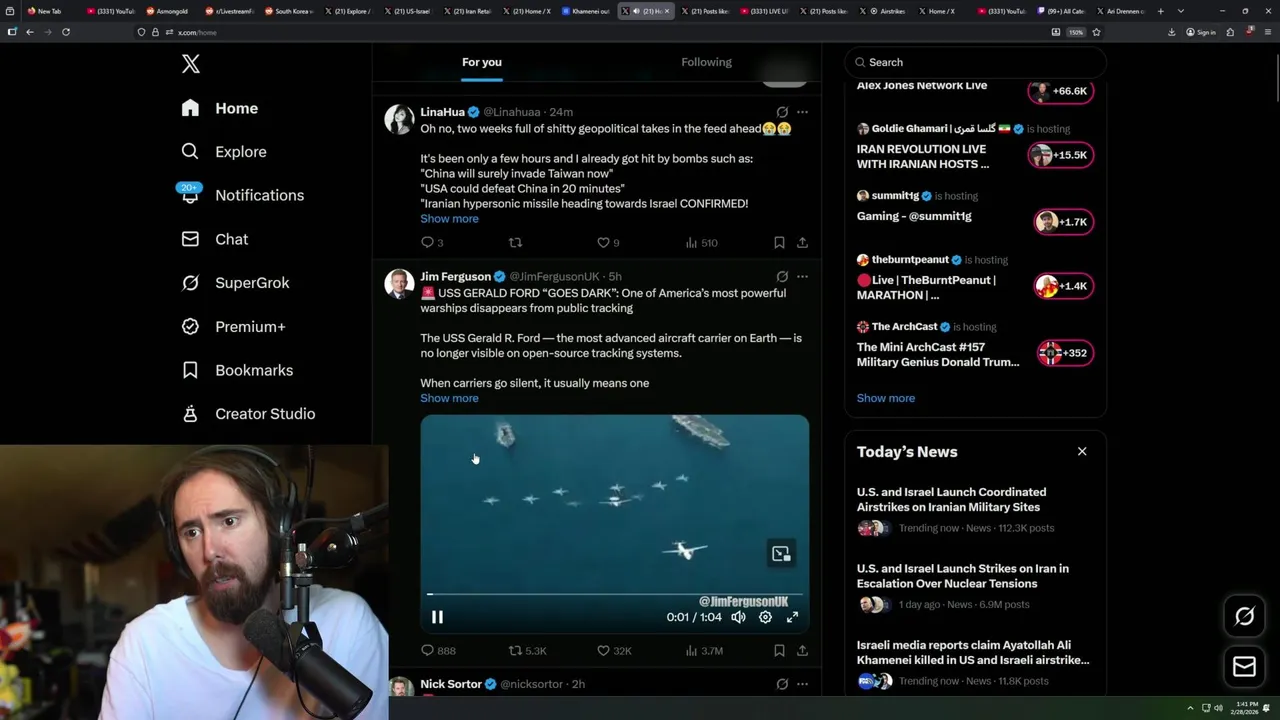Open the floating Messages button
The image size is (1280, 720).
pyautogui.click(x=1244, y=666)
